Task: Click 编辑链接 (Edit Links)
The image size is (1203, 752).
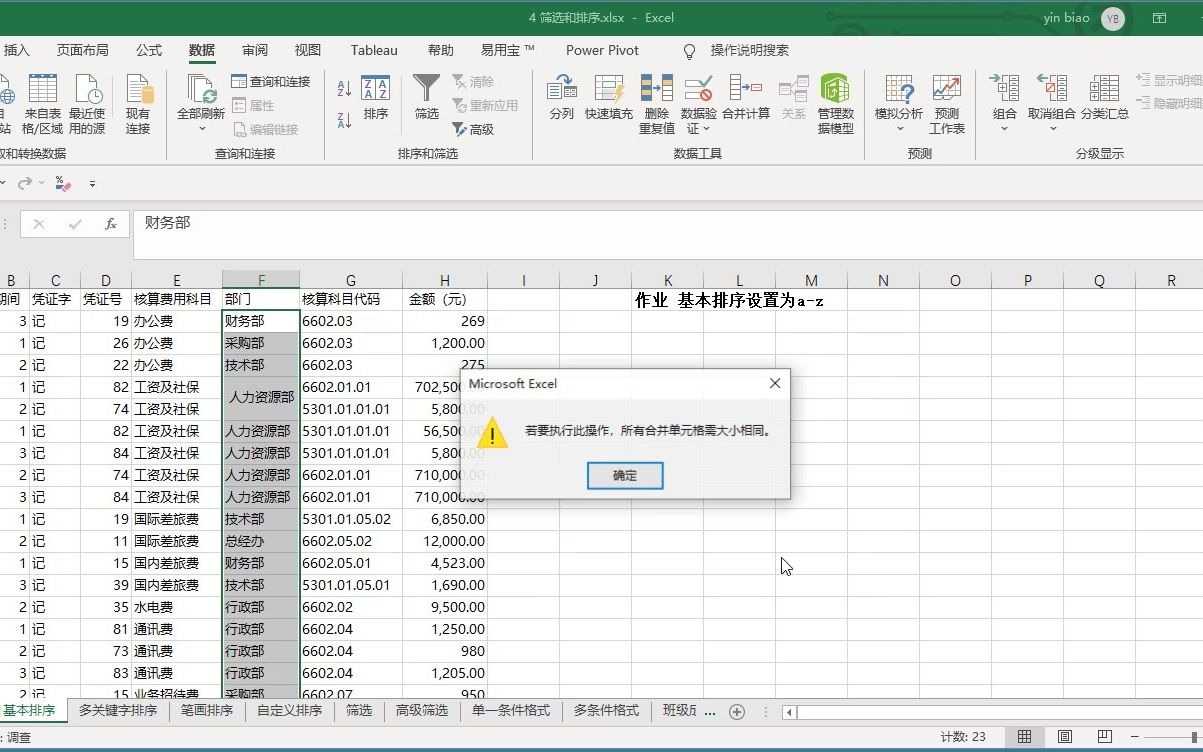Action: (272, 131)
